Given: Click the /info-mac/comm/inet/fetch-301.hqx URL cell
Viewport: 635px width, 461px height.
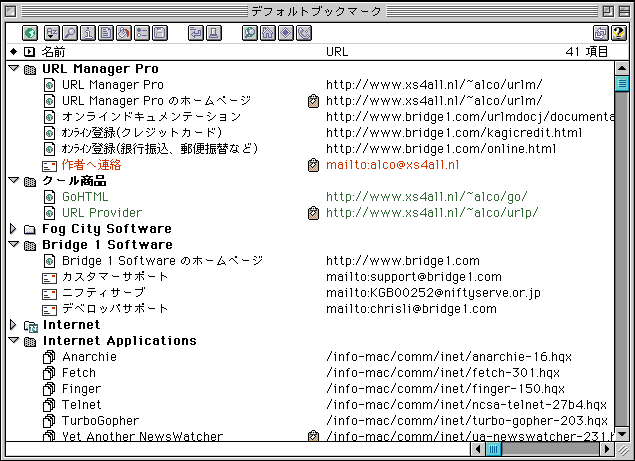Looking at the screenshot, I should click(x=443, y=373).
